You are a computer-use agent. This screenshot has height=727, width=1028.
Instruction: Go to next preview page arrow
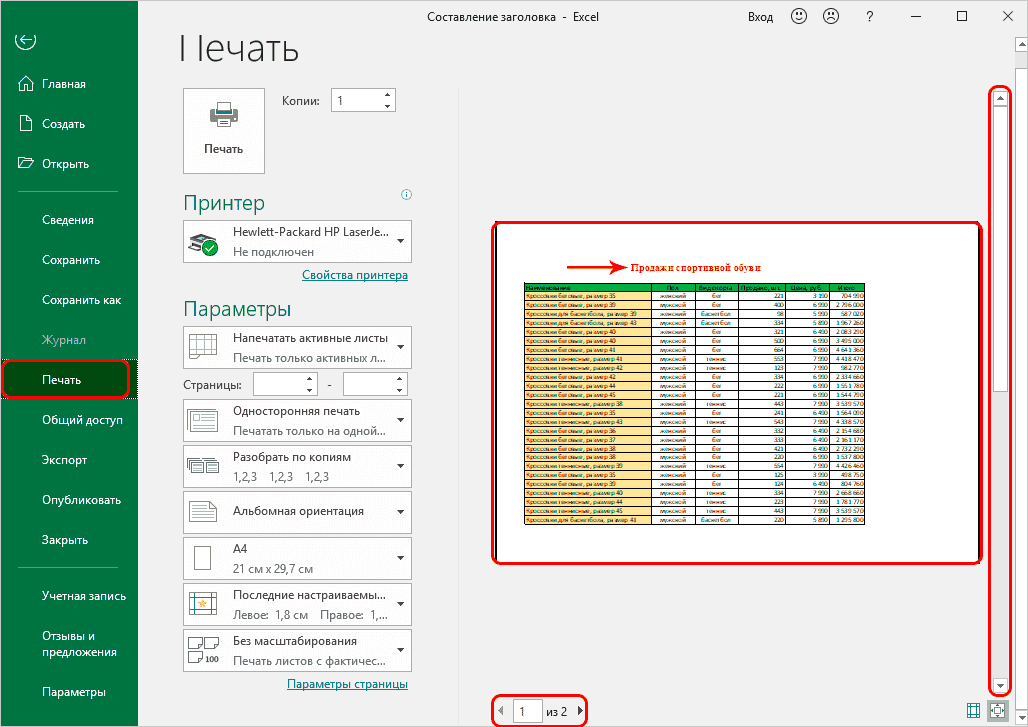pyautogui.click(x=580, y=712)
